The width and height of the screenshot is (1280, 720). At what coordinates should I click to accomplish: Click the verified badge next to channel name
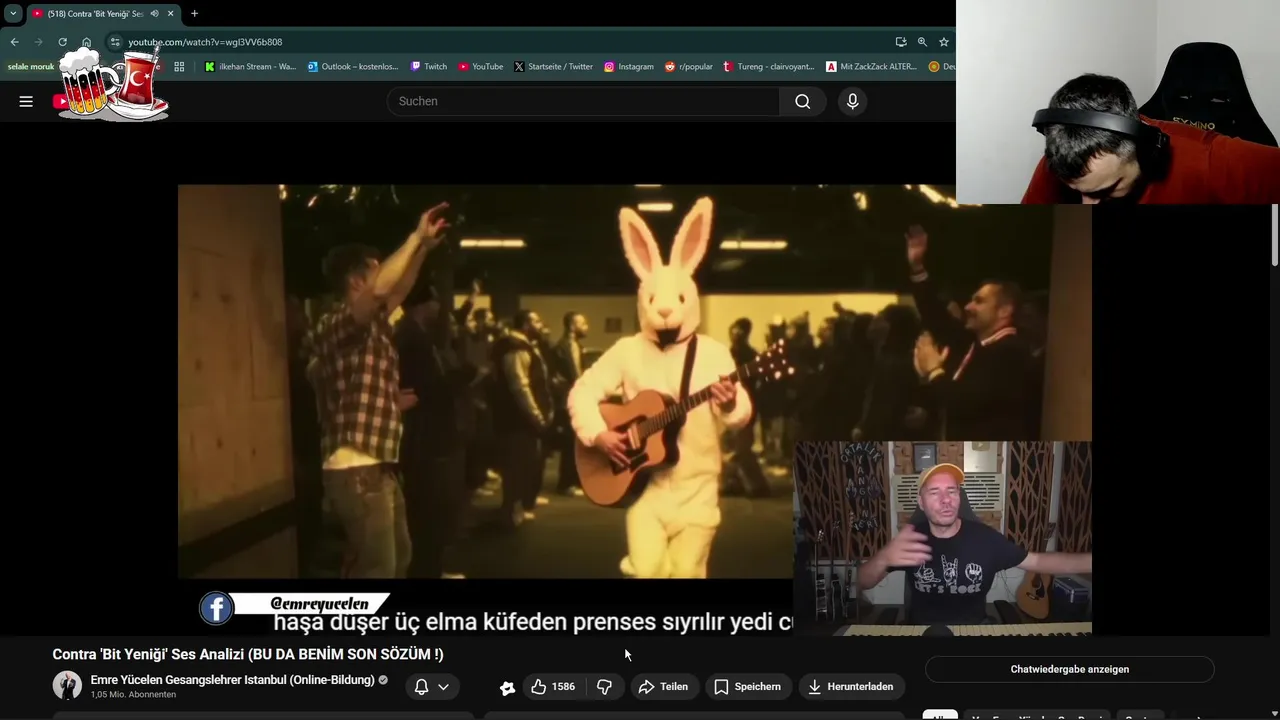click(x=383, y=680)
